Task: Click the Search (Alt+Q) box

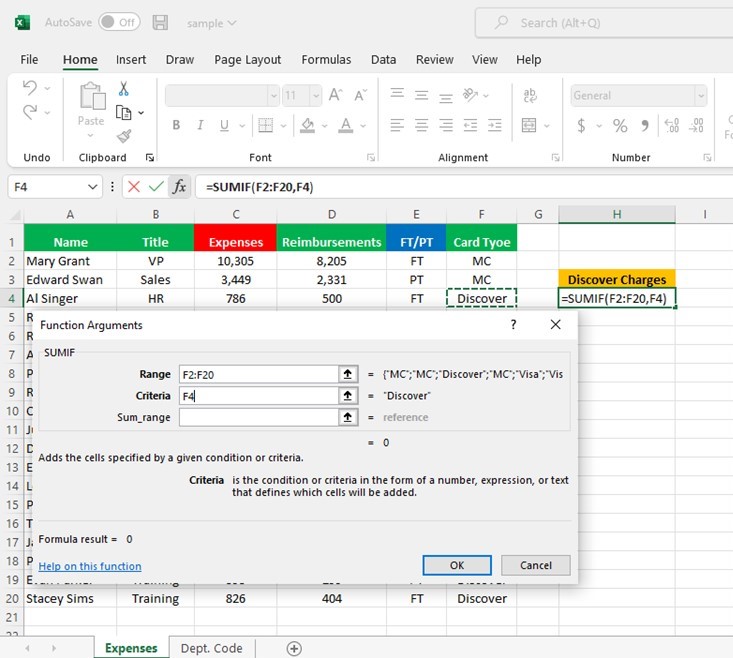Action: (x=604, y=23)
